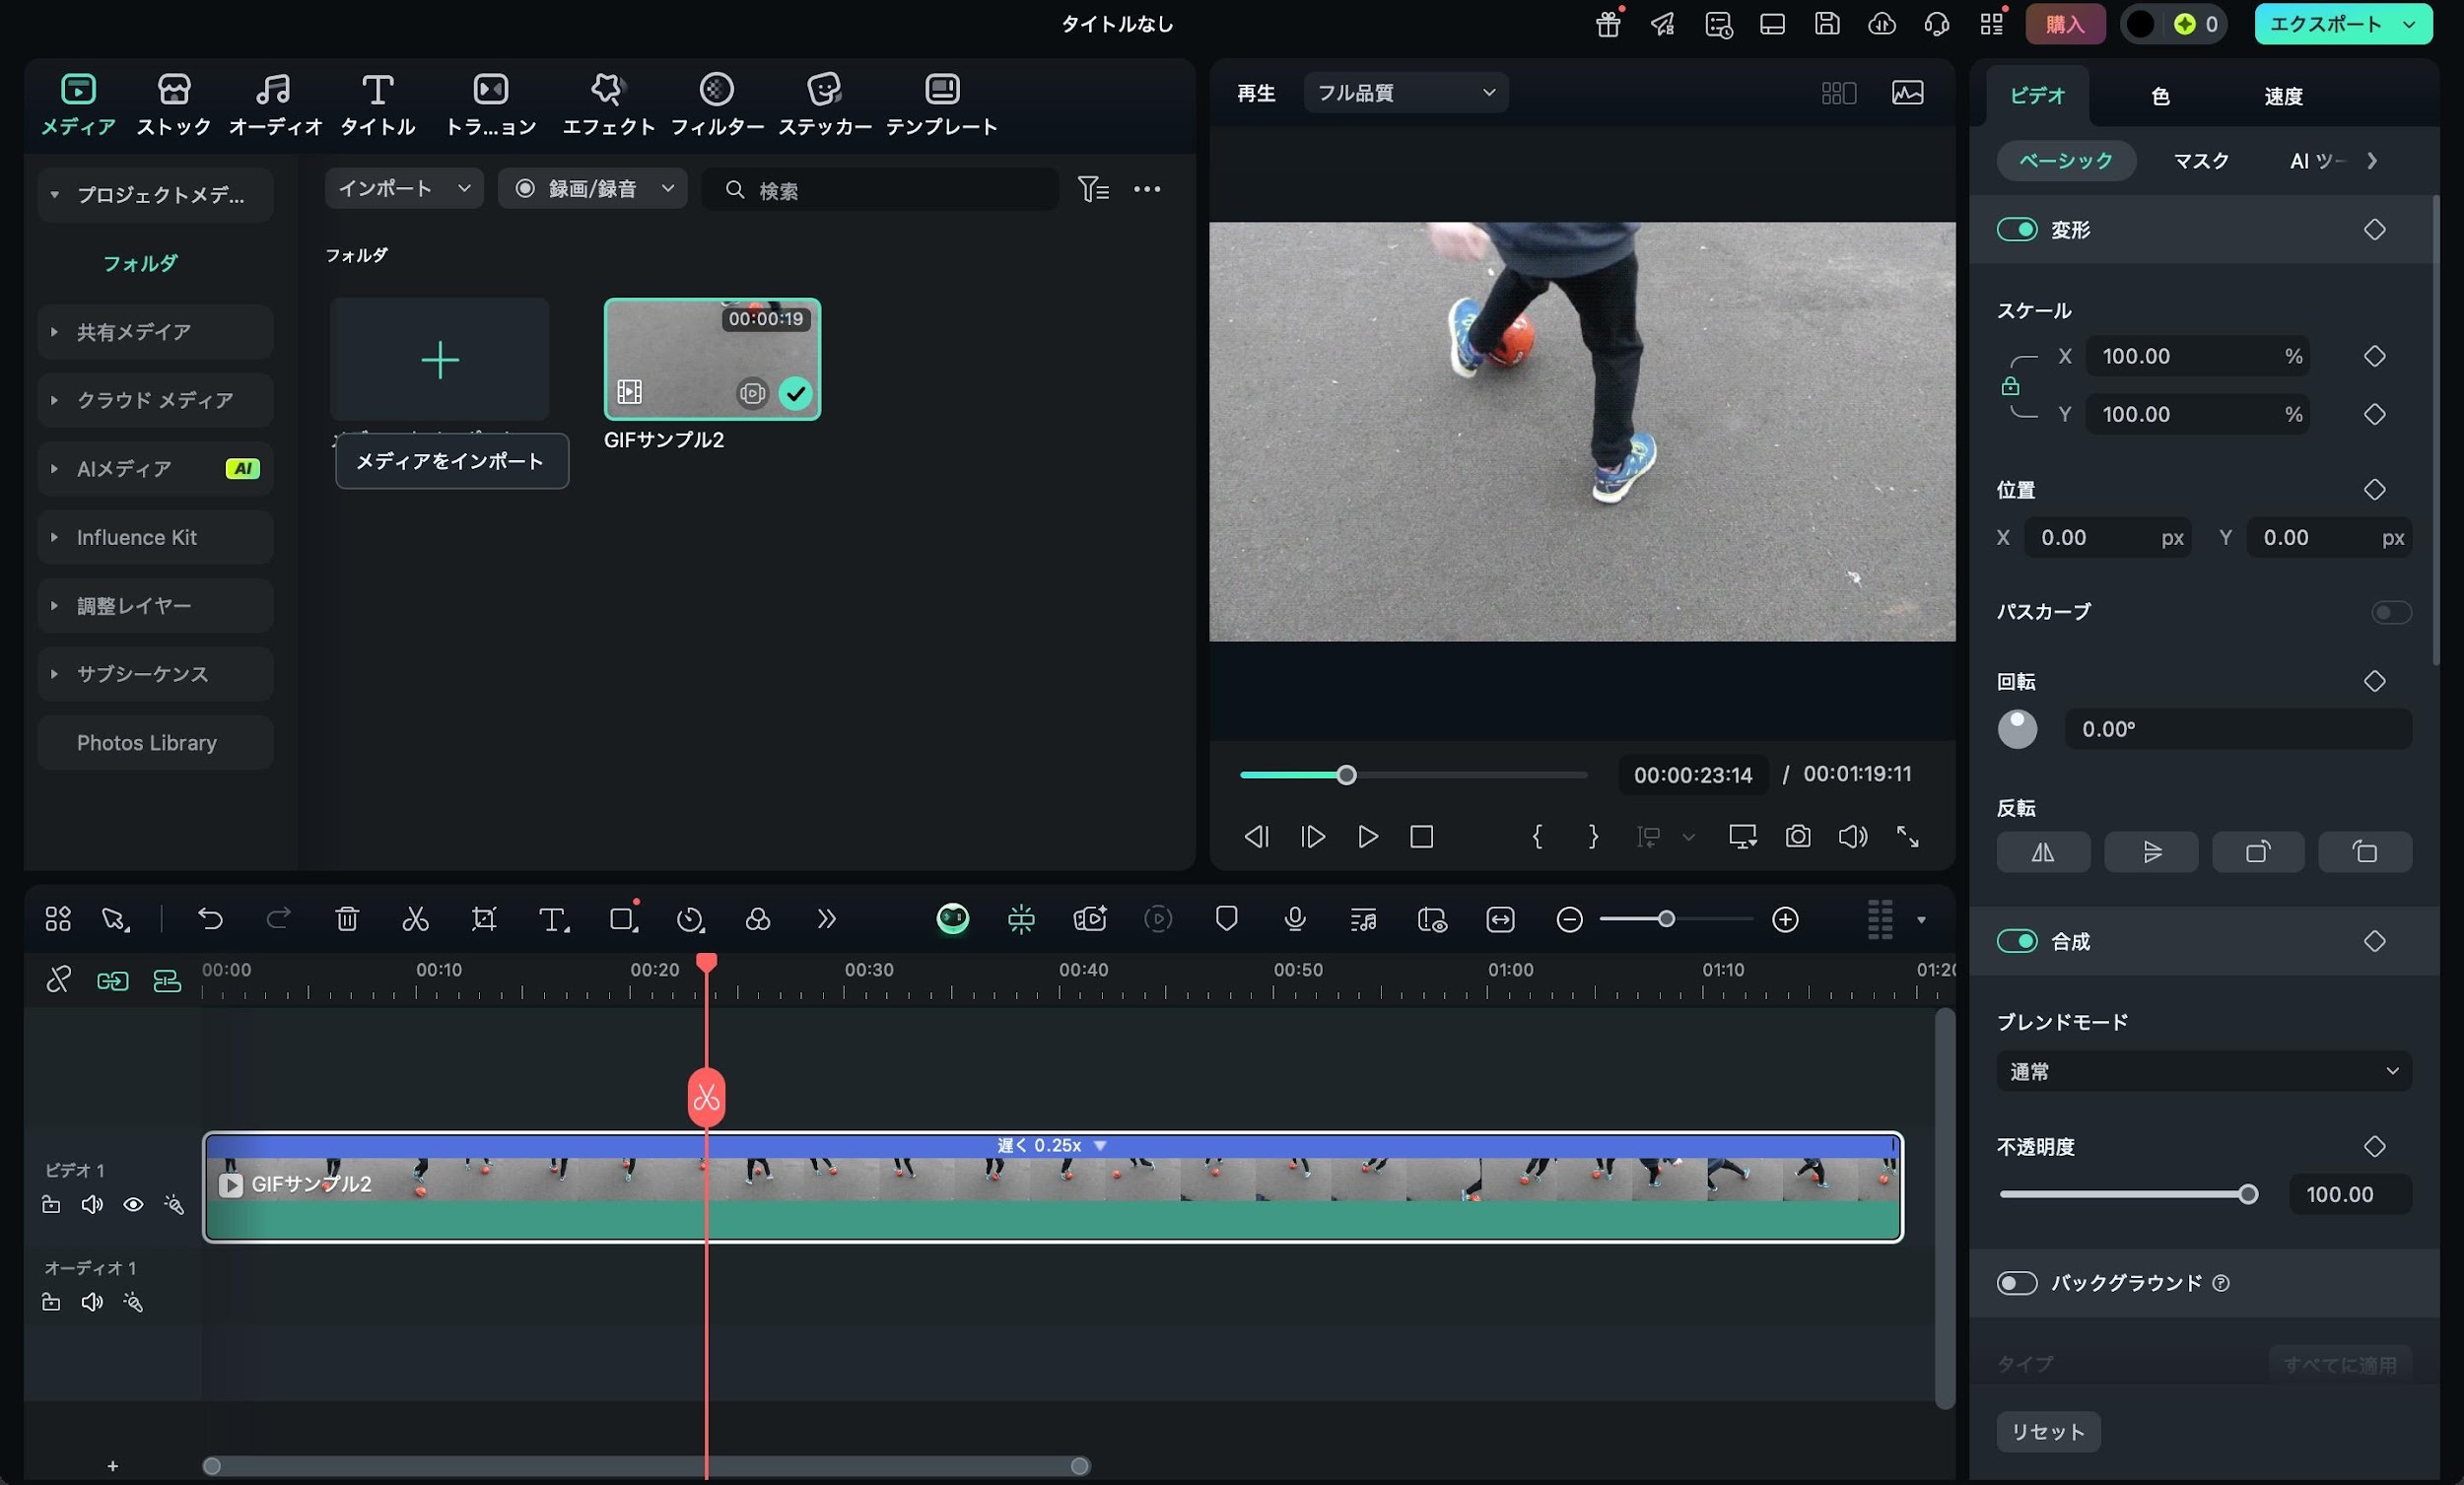Image resolution: width=2464 pixels, height=1485 pixels.
Task: Open the オーディオ (Audio) tab
Action: point(275,104)
